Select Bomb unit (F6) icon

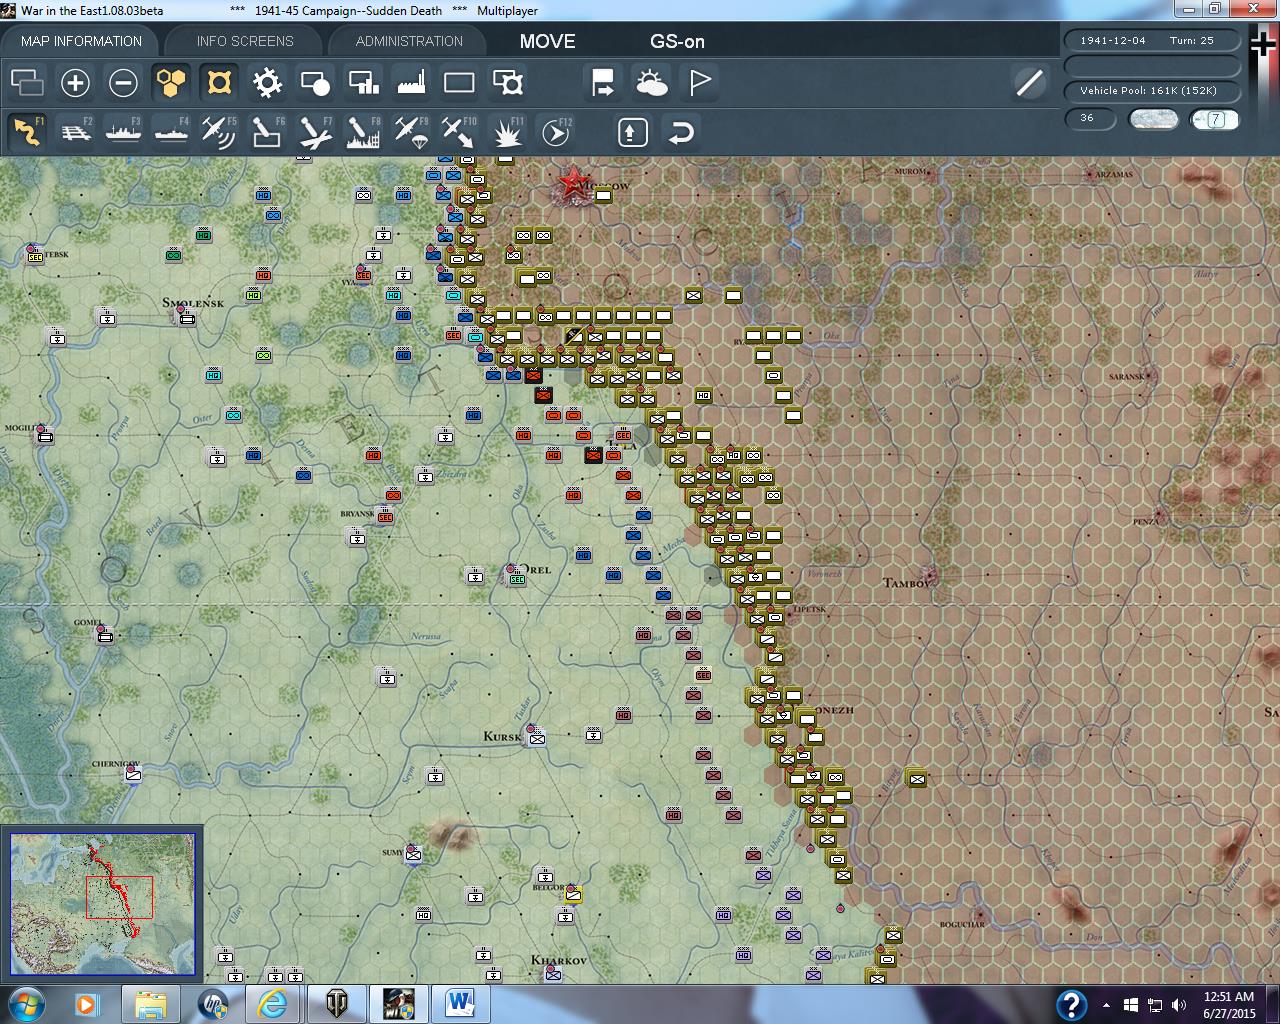pyautogui.click(x=267, y=132)
